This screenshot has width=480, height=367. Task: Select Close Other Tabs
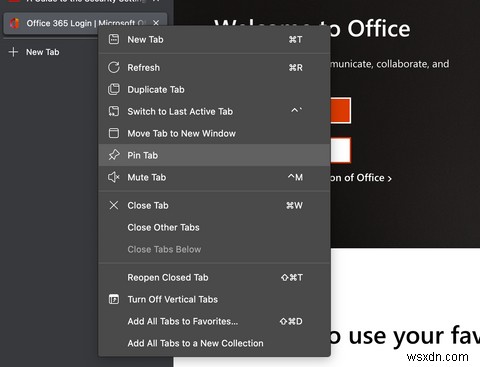(x=214, y=227)
